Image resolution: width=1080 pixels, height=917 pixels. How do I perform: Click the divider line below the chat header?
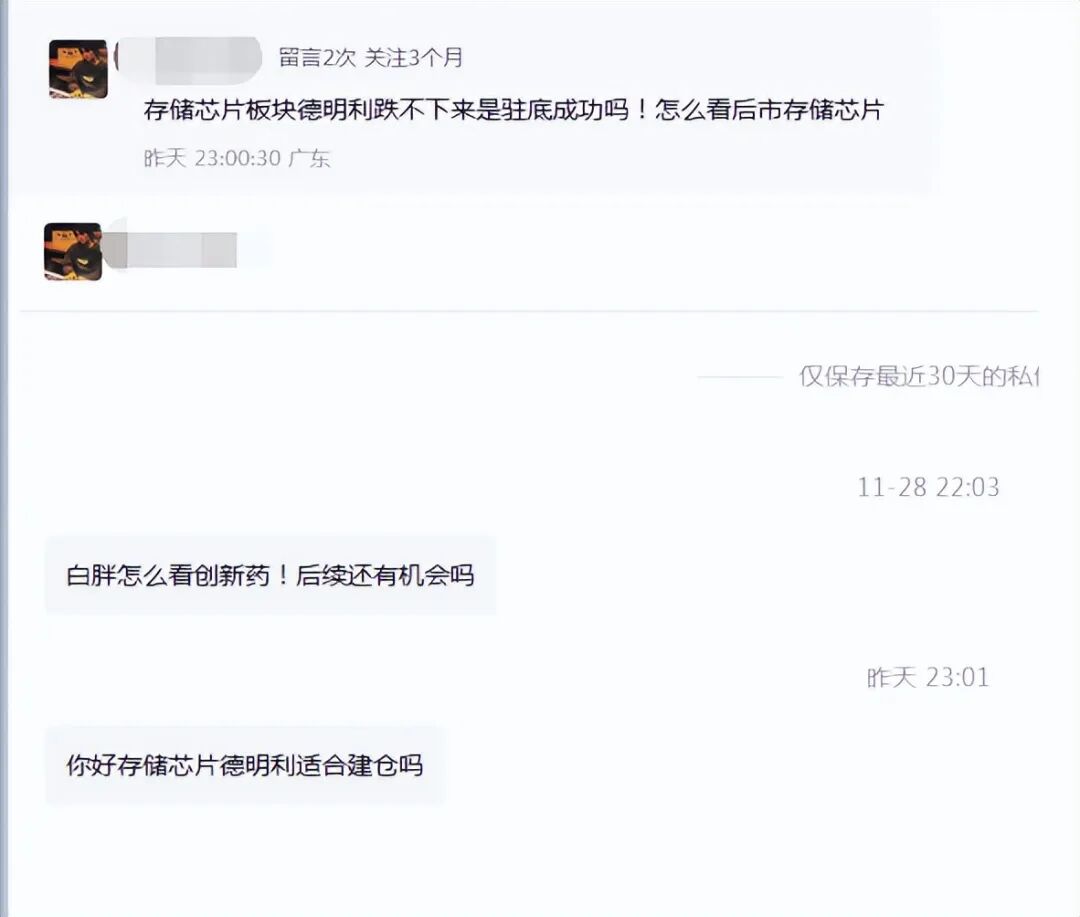pos(529,311)
